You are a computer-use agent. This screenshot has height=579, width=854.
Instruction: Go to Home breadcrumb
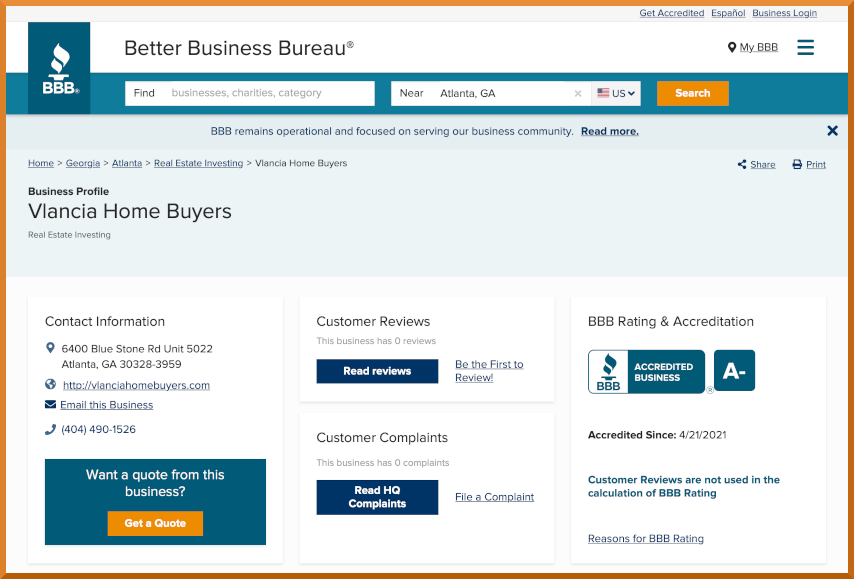(41, 163)
